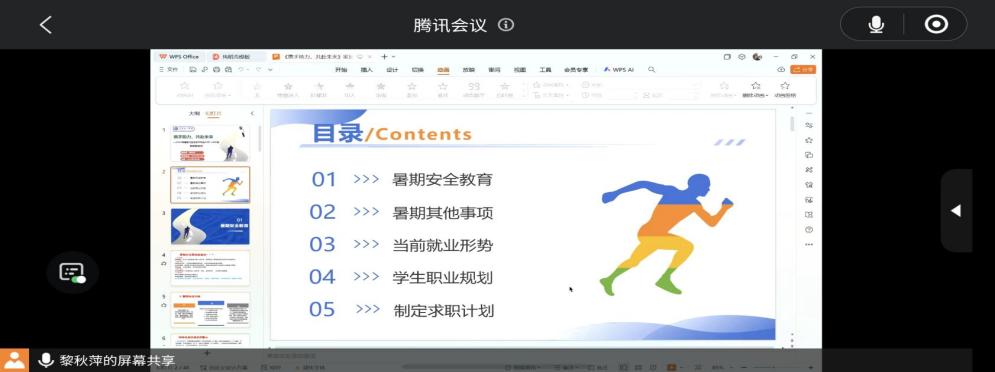Open WPS AI in the ribbon
Image resolution: width=995 pixels, height=372 pixels.
(618, 69)
